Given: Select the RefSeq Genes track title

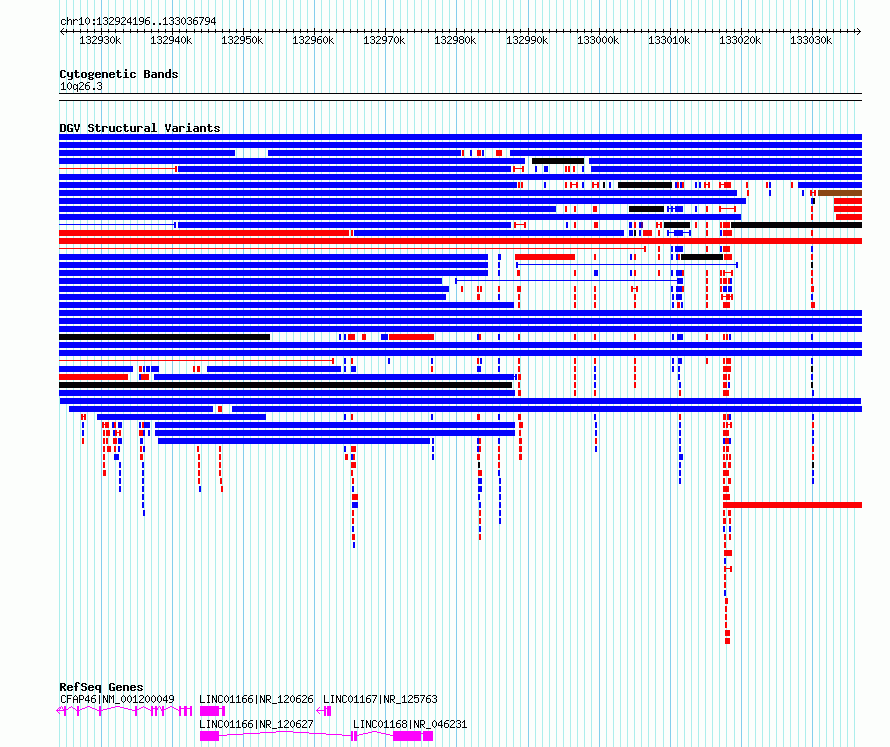Looking at the screenshot, I should click(x=101, y=687).
